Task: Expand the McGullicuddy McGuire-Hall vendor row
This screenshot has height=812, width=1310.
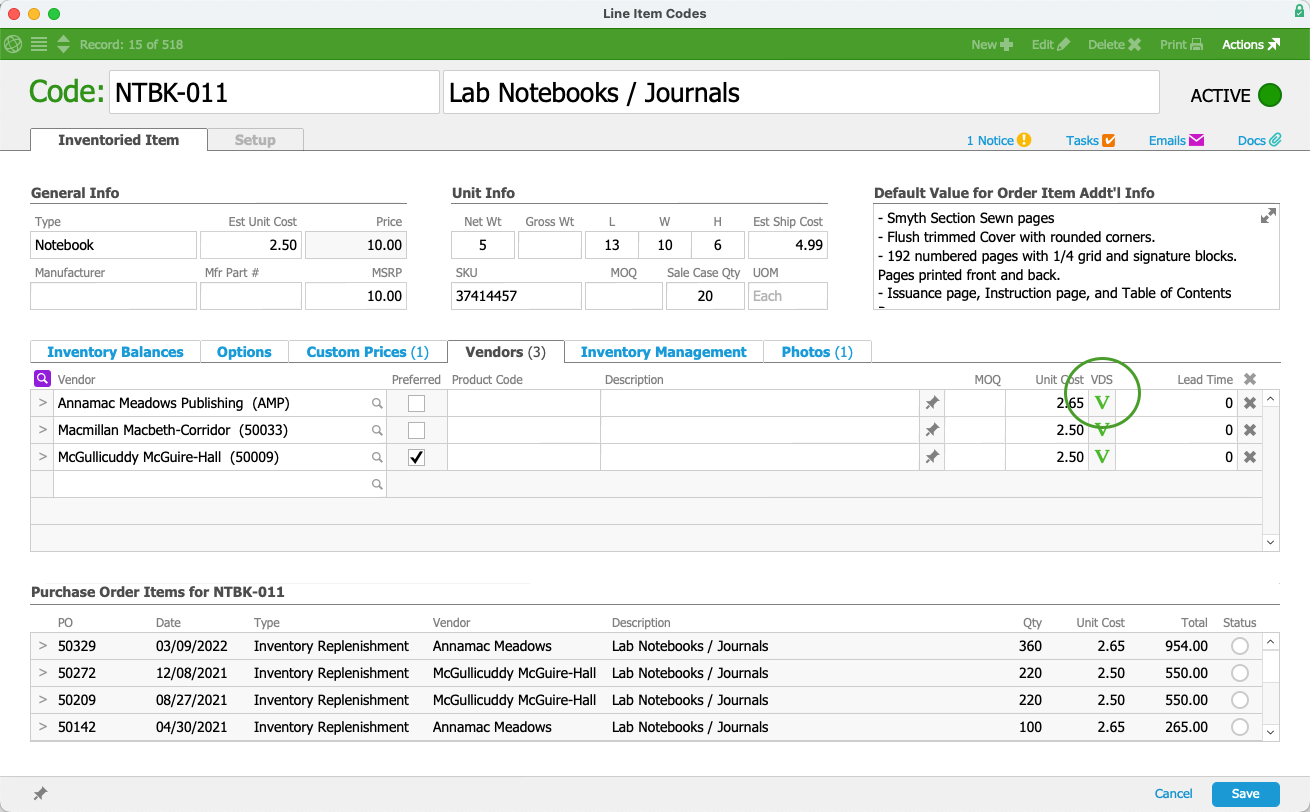Action: 42,457
